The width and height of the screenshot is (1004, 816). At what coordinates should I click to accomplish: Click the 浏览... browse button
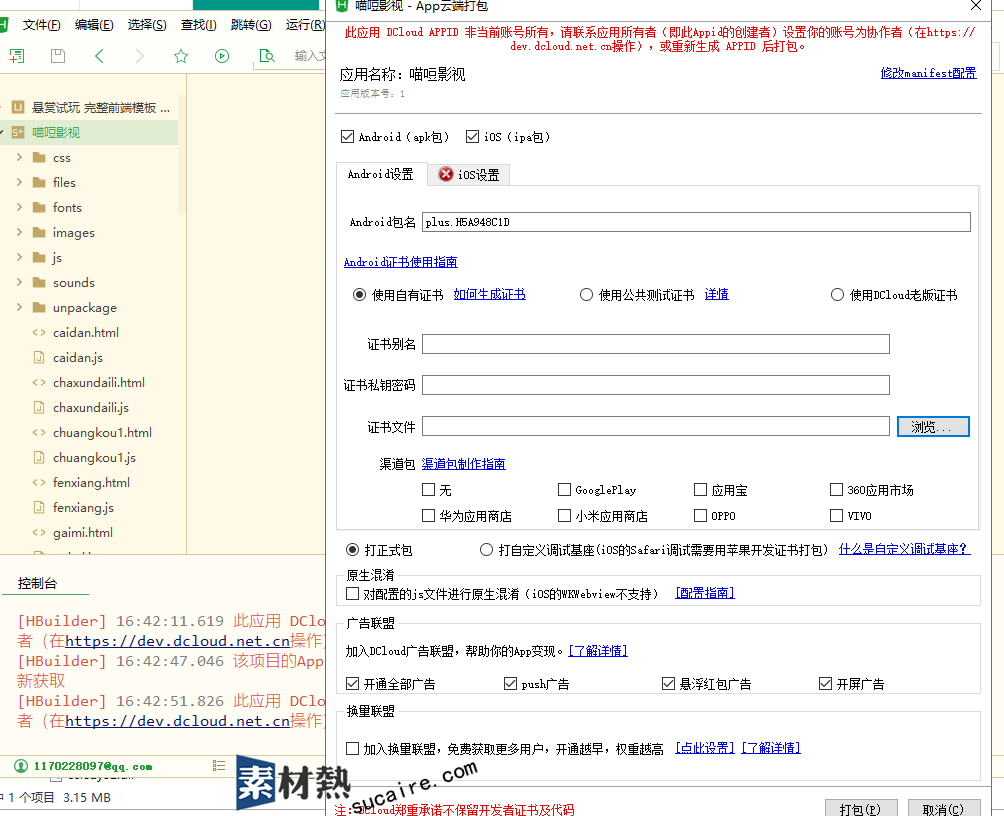[933, 427]
